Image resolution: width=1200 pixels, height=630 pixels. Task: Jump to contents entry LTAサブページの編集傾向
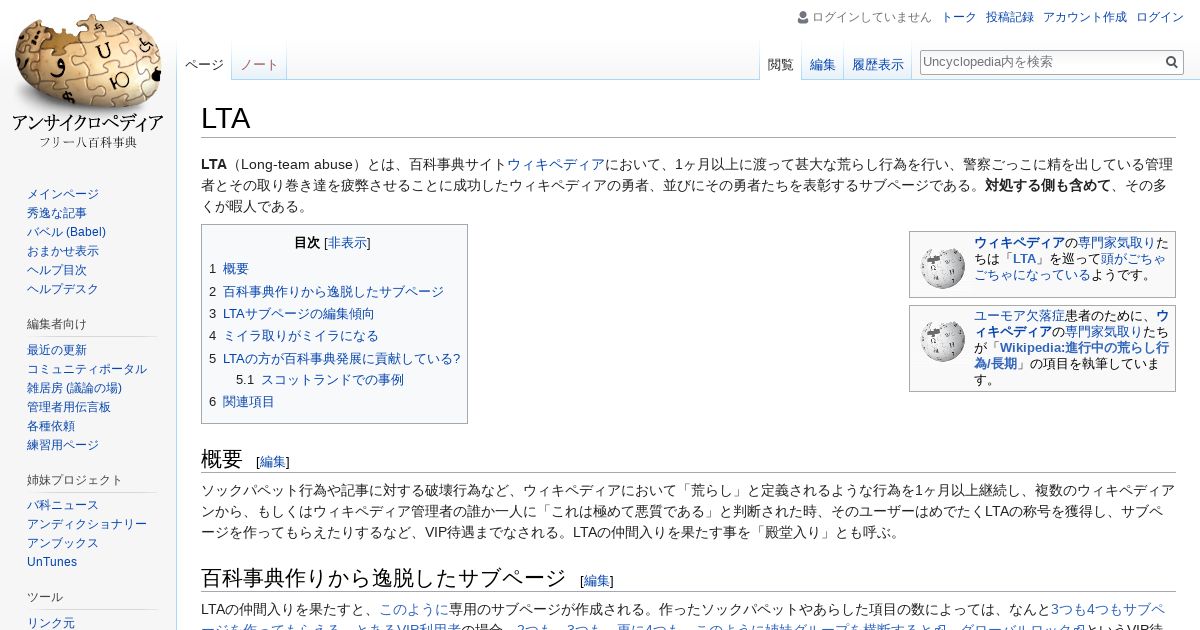pyautogui.click(x=292, y=314)
